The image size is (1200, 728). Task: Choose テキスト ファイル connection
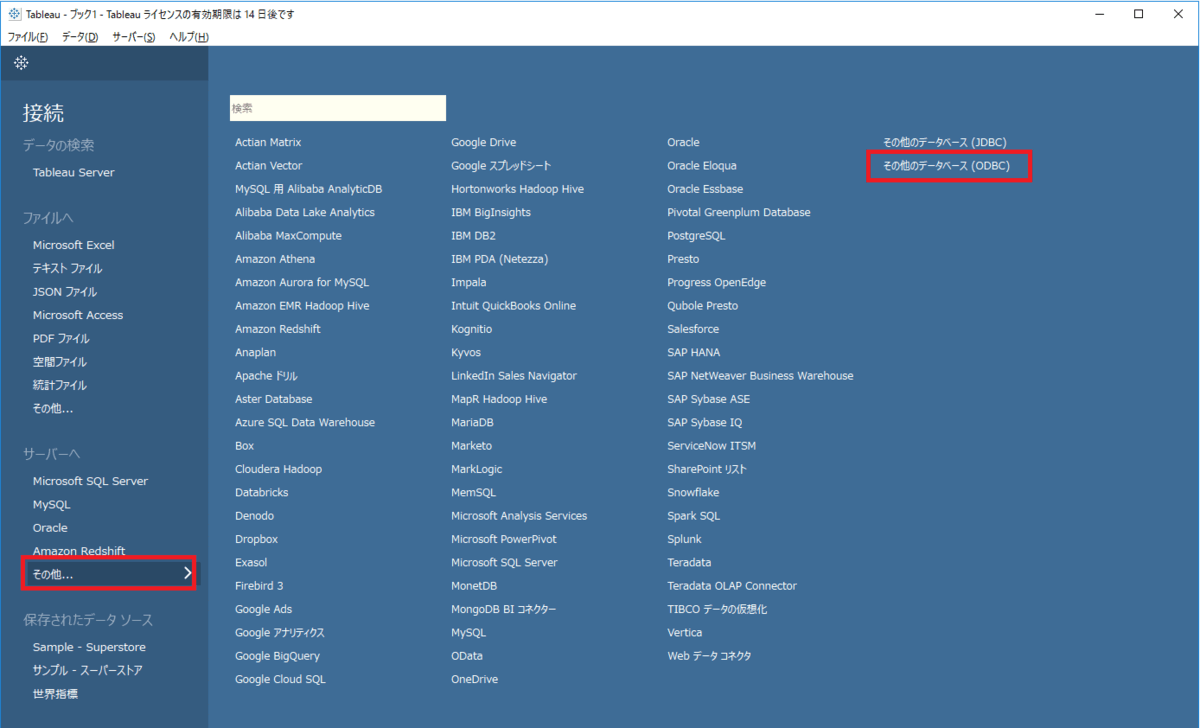pos(67,268)
